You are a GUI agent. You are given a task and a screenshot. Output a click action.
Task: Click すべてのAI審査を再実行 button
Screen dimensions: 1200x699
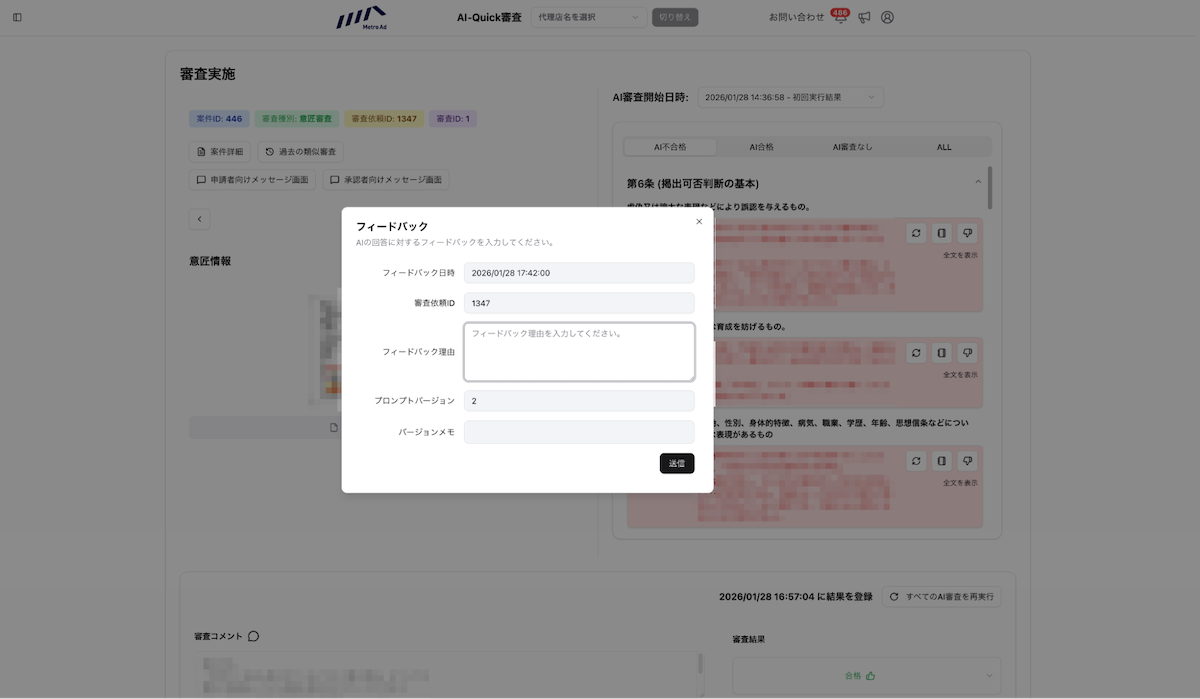click(x=942, y=597)
